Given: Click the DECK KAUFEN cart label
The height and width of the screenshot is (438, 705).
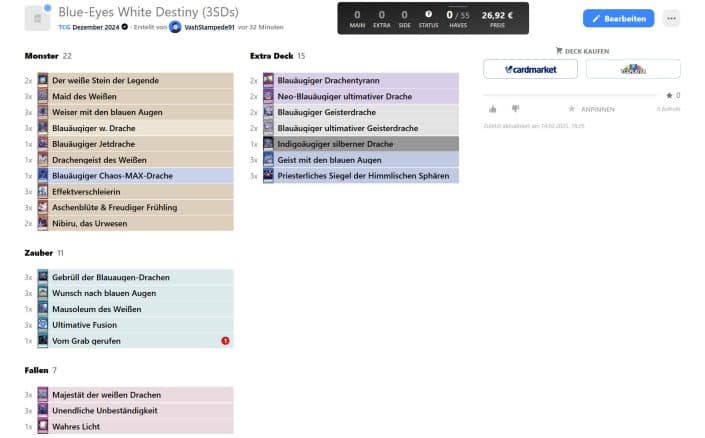Looking at the screenshot, I should coord(582,51).
